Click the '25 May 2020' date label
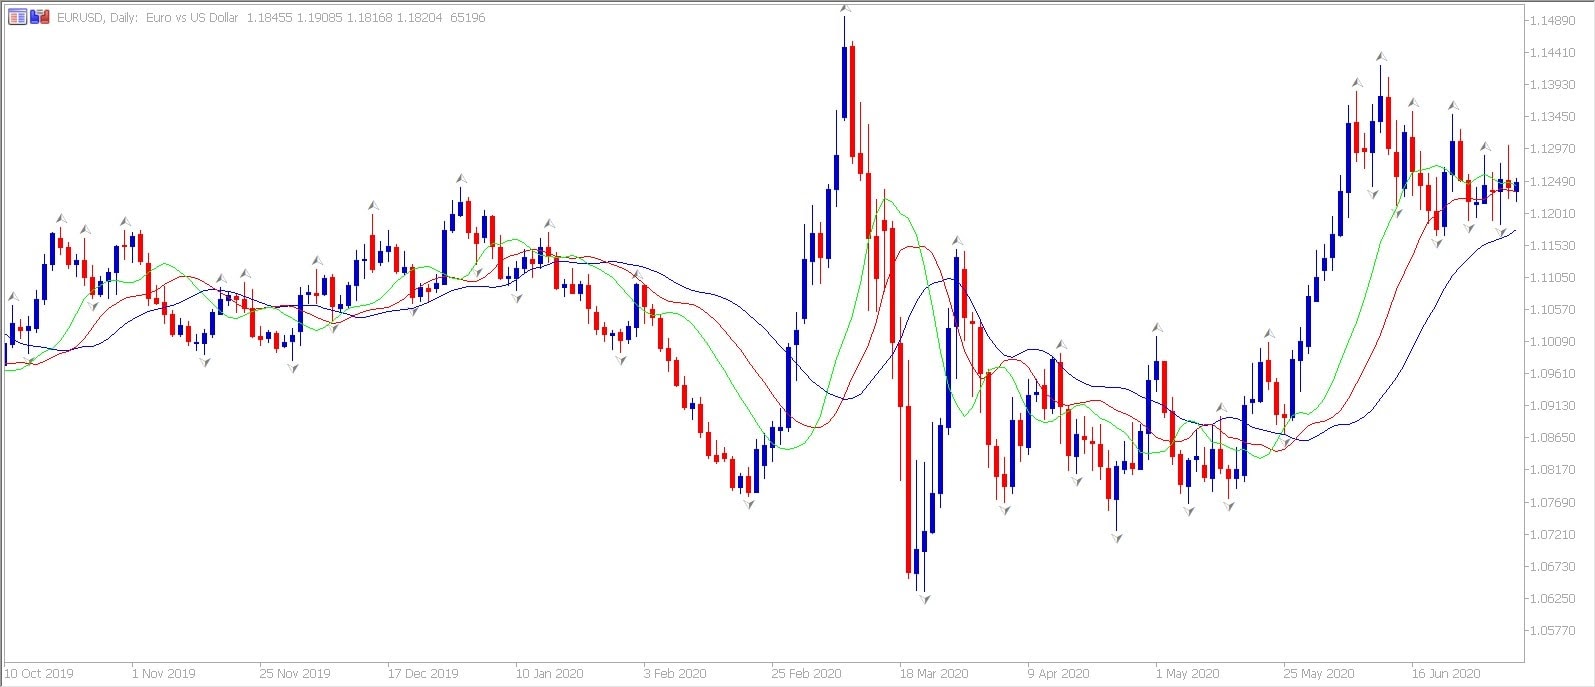Screen dimensions: 1595x687 pyautogui.click(x=1319, y=674)
